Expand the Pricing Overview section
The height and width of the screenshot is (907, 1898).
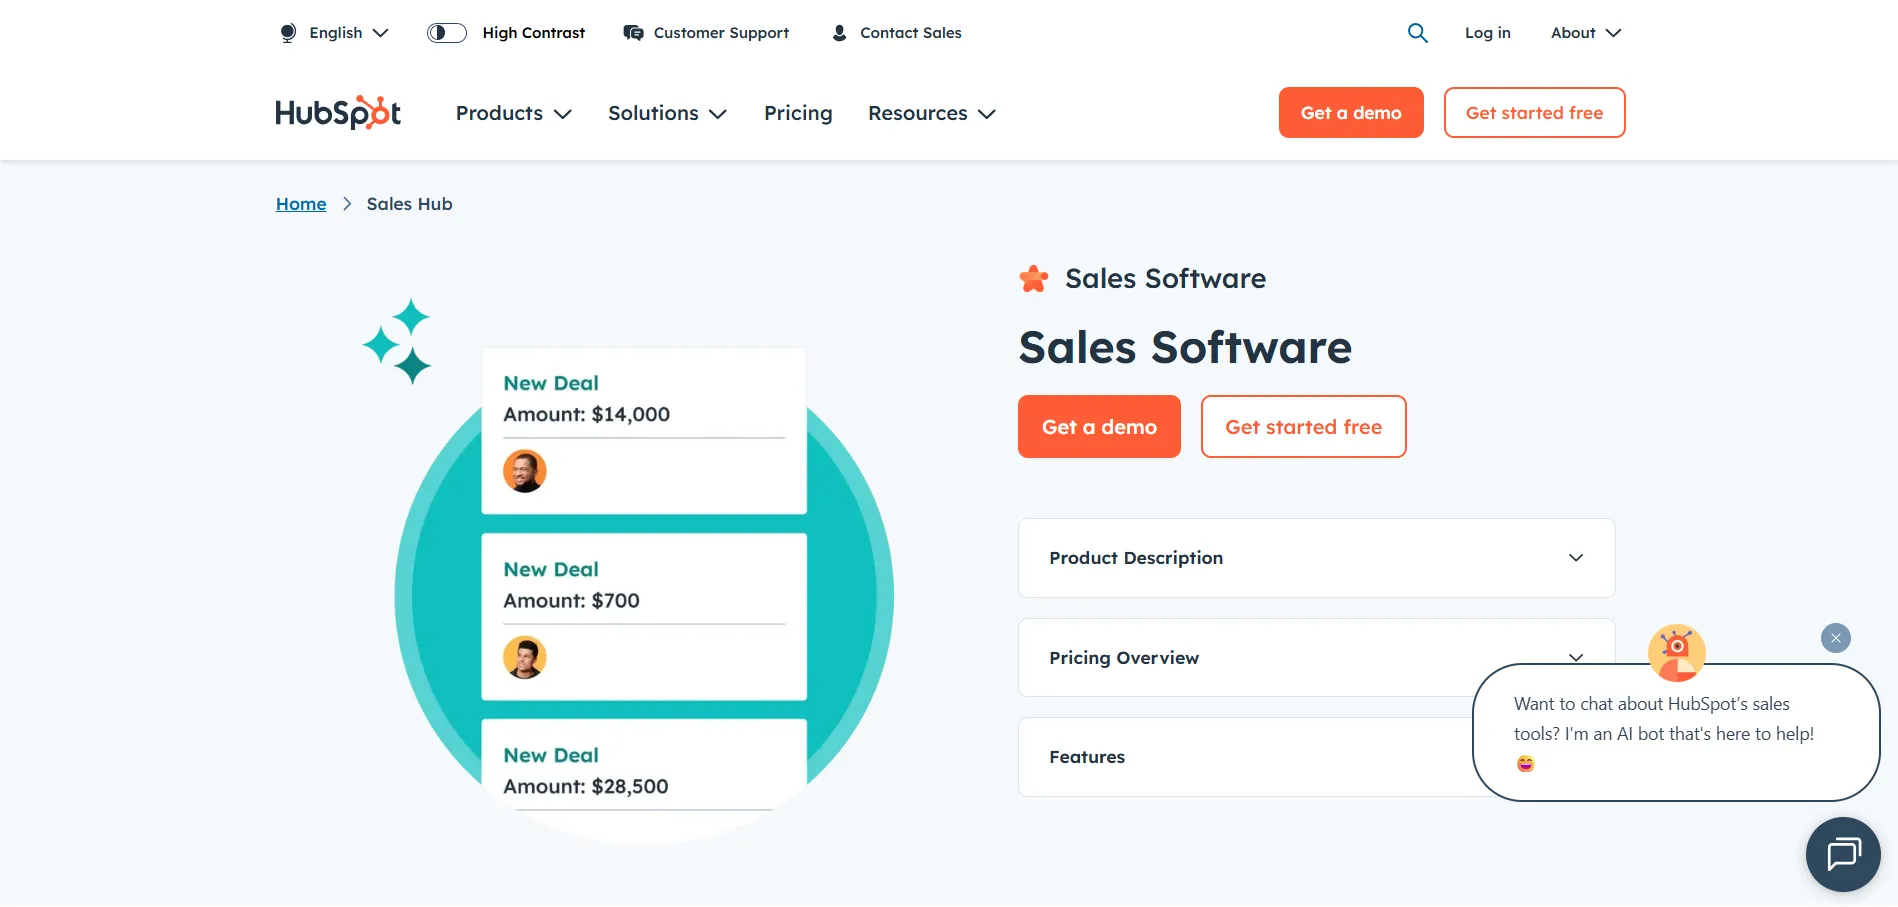click(1316, 657)
